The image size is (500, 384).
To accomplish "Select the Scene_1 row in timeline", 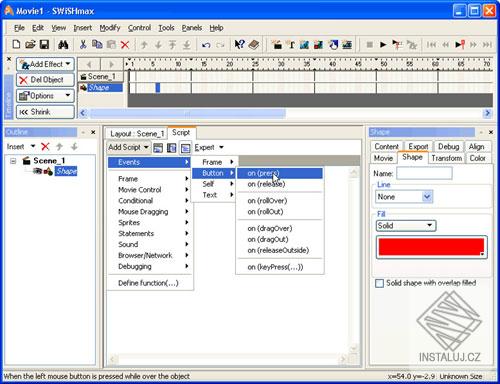I will [101, 77].
